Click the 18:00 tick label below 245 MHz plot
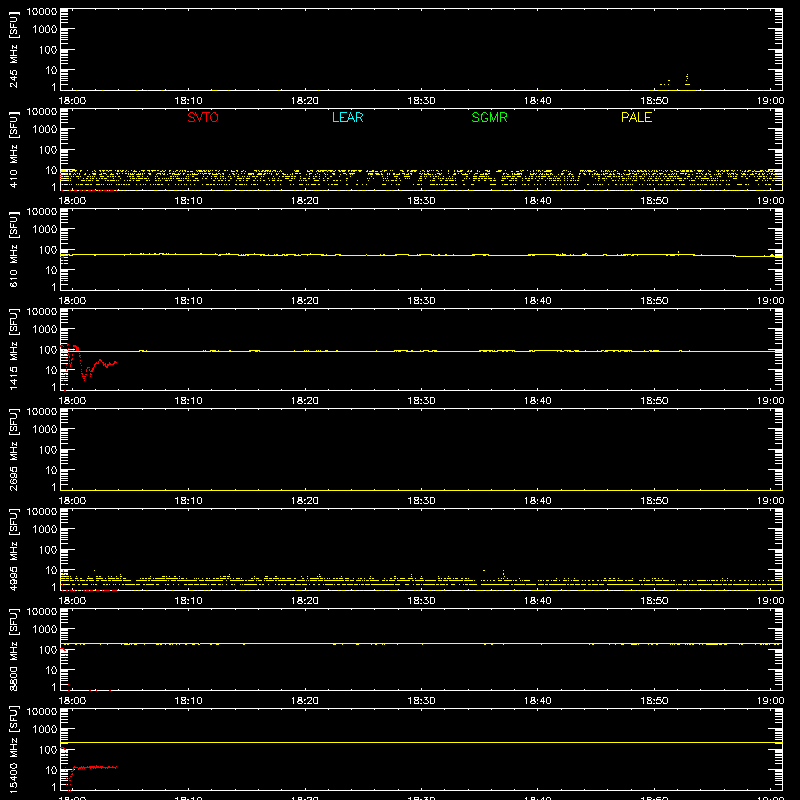 pyautogui.click(x=72, y=101)
